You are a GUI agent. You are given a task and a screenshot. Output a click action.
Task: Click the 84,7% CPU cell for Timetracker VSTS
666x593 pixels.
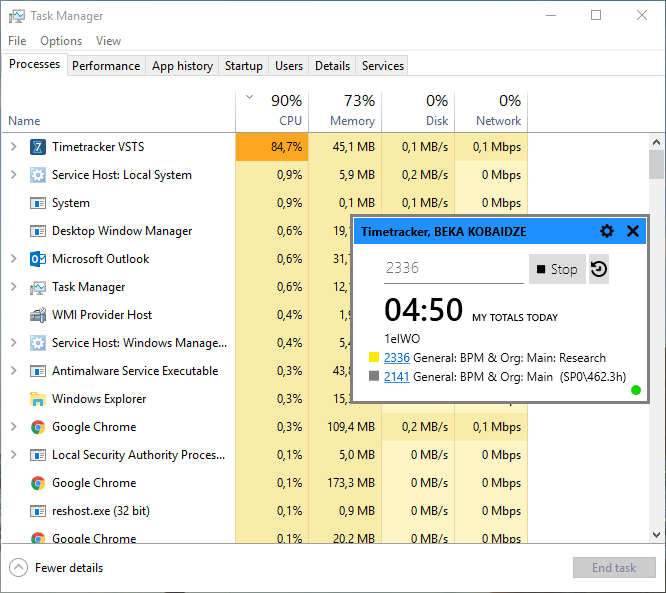pos(272,147)
